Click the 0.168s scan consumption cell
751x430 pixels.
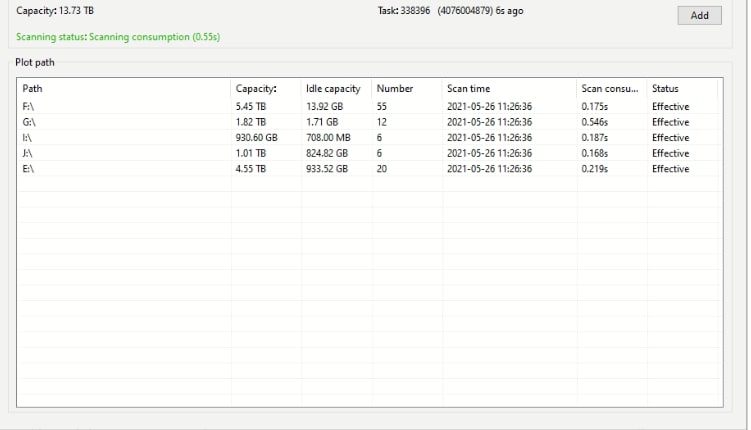[x=594, y=153]
